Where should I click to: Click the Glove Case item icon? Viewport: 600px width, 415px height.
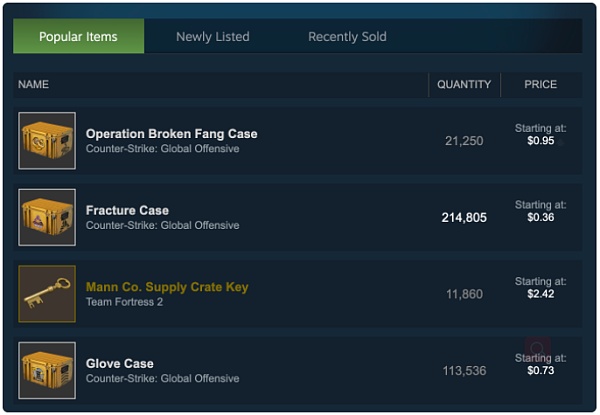(47, 370)
